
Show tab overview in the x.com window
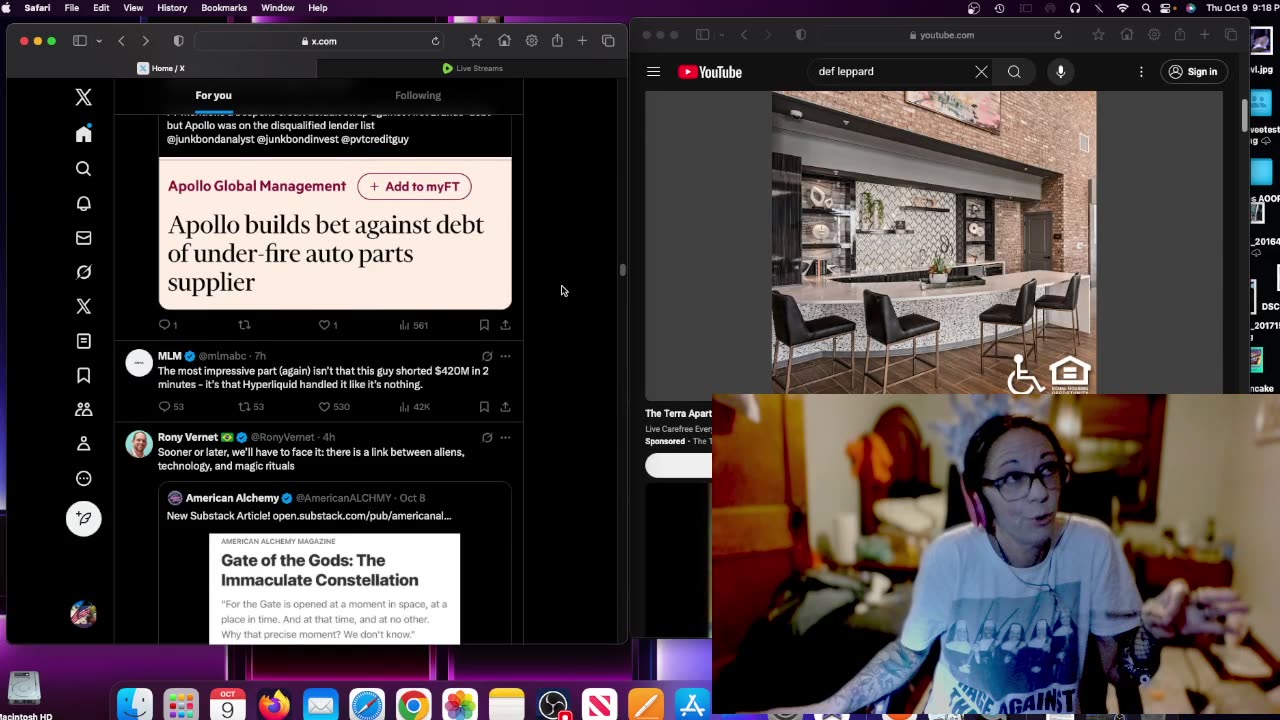608,41
